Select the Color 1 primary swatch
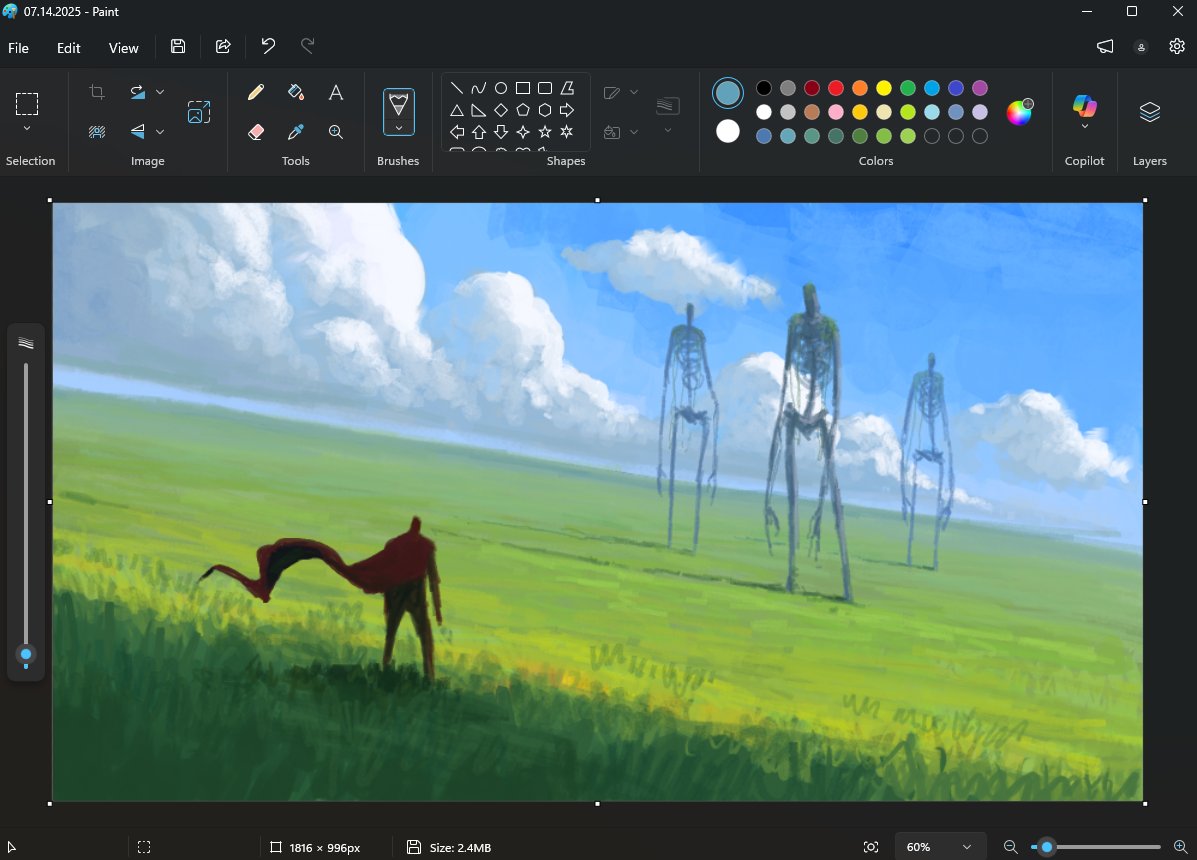 click(x=728, y=93)
